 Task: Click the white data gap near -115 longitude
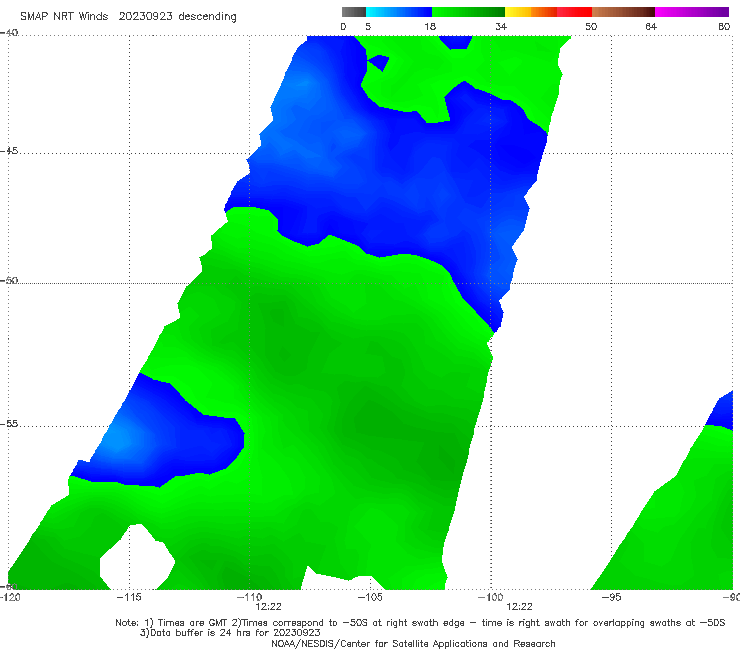pyautogui.click(x=137, y=558)
